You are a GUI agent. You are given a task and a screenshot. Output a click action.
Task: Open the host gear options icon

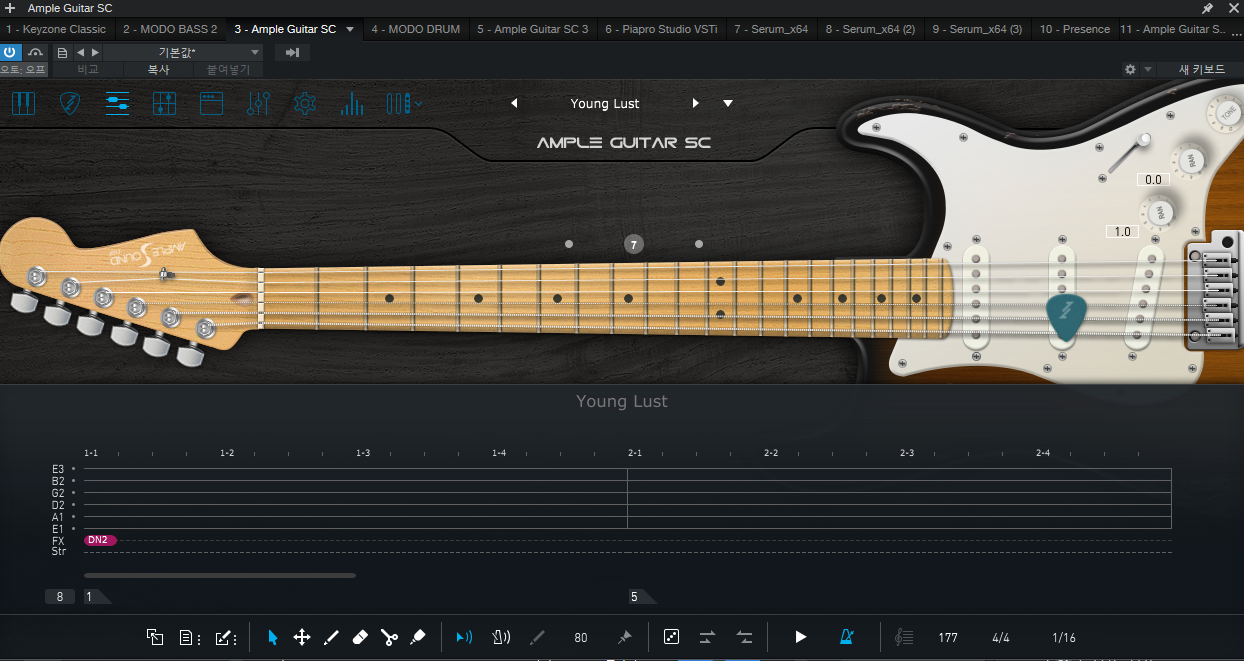click(x=1130, y=70)
